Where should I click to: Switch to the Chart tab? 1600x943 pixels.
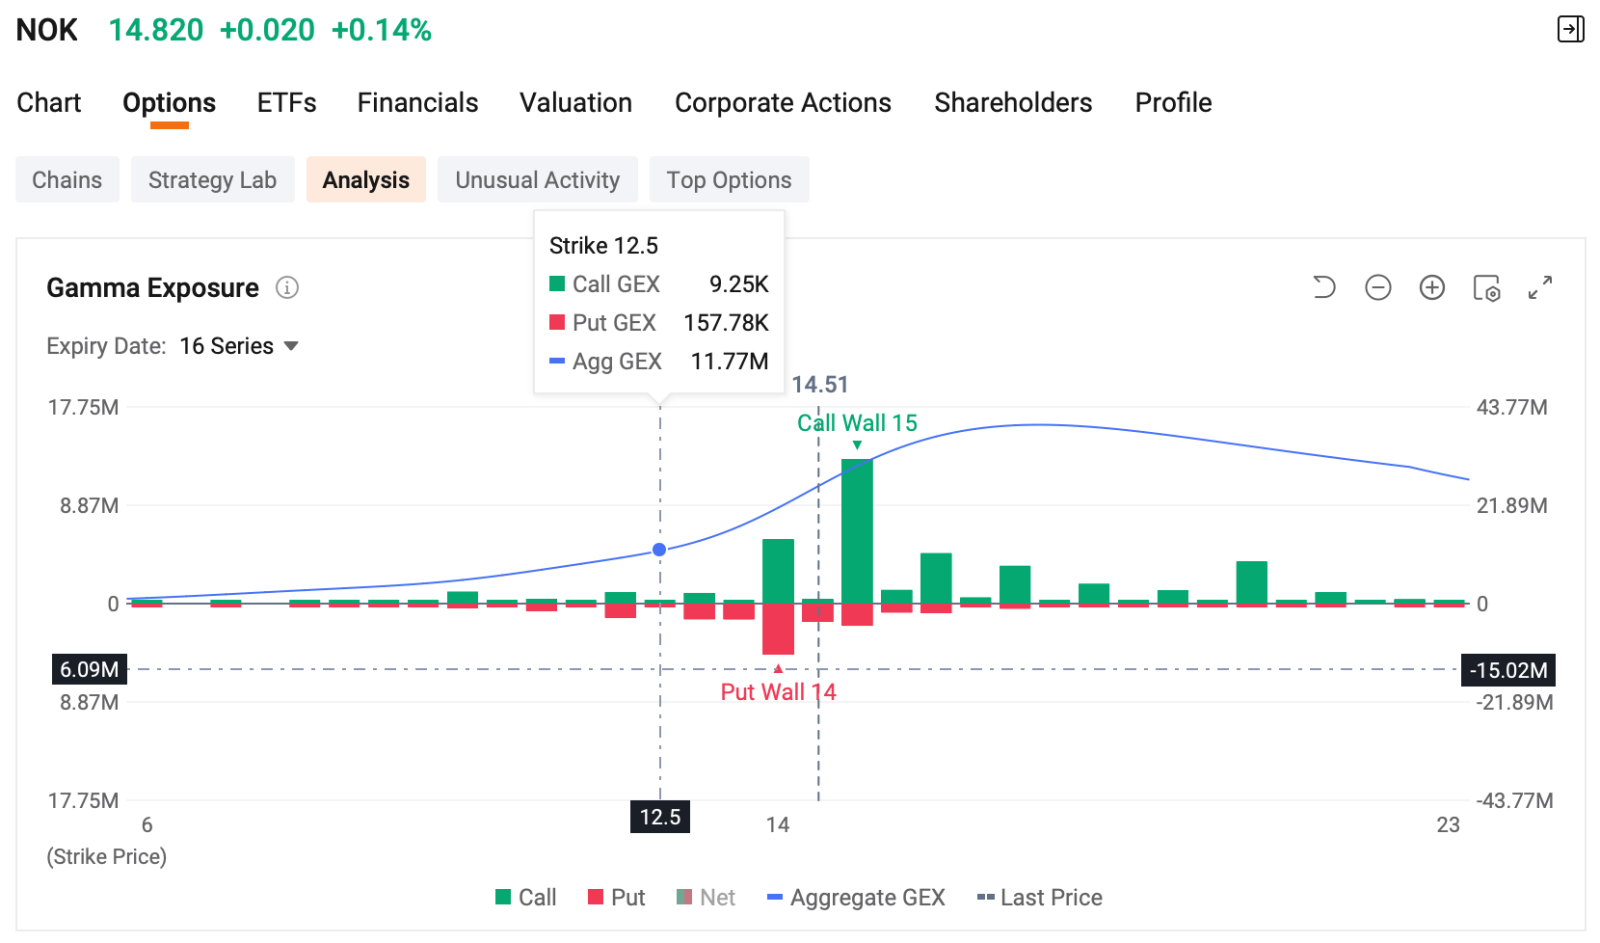[49, 103]
